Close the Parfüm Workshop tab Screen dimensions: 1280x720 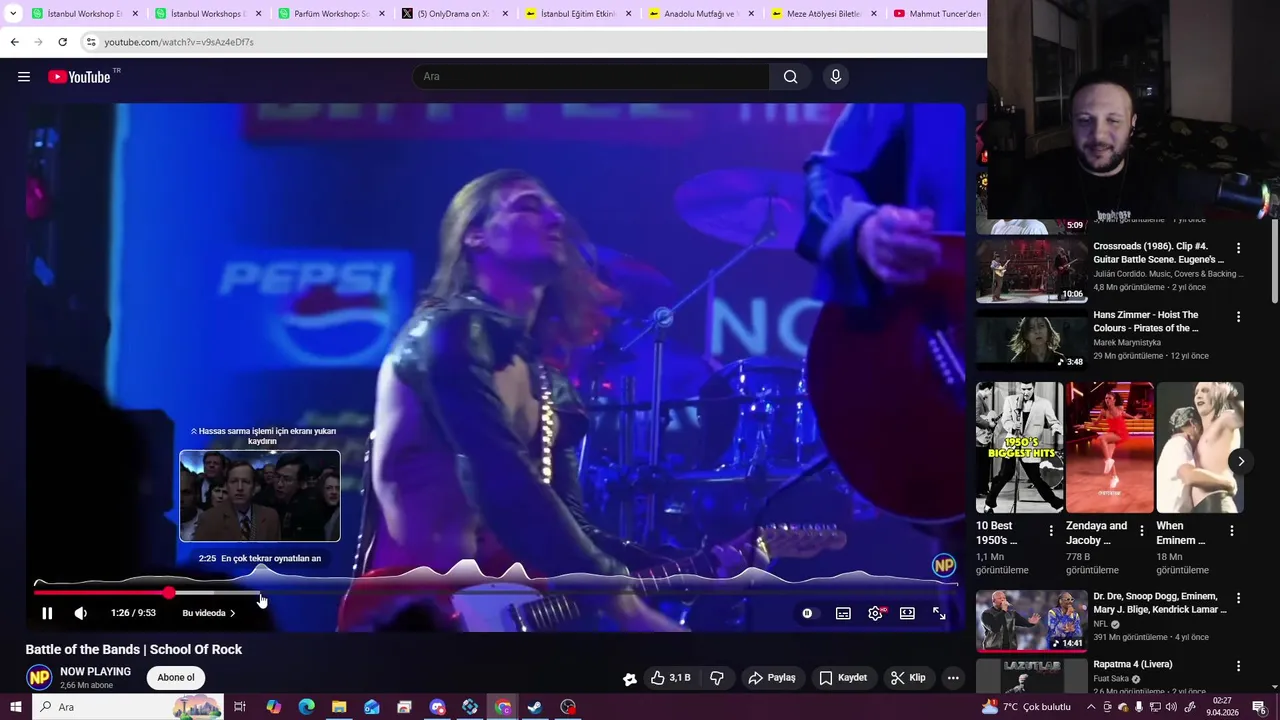point(382,14)
